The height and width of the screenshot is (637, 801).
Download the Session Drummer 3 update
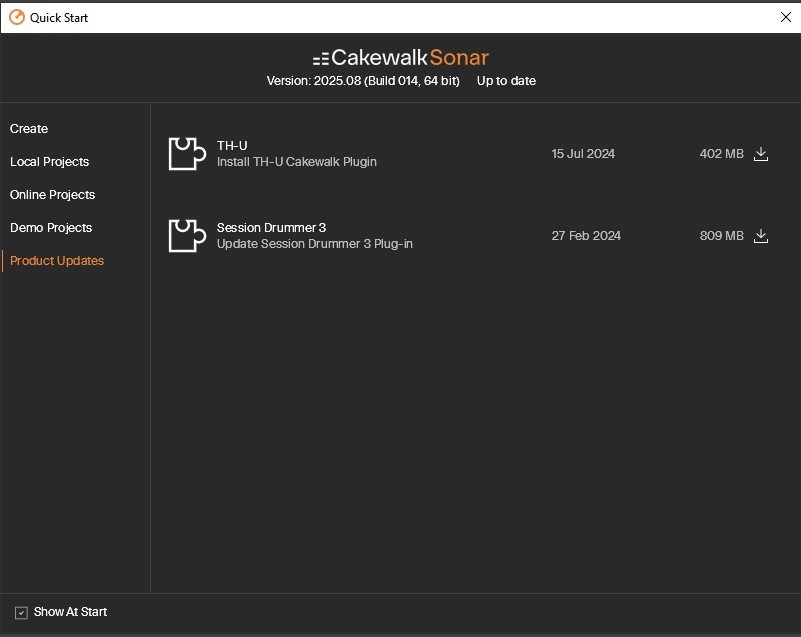(x=761, y=235)
